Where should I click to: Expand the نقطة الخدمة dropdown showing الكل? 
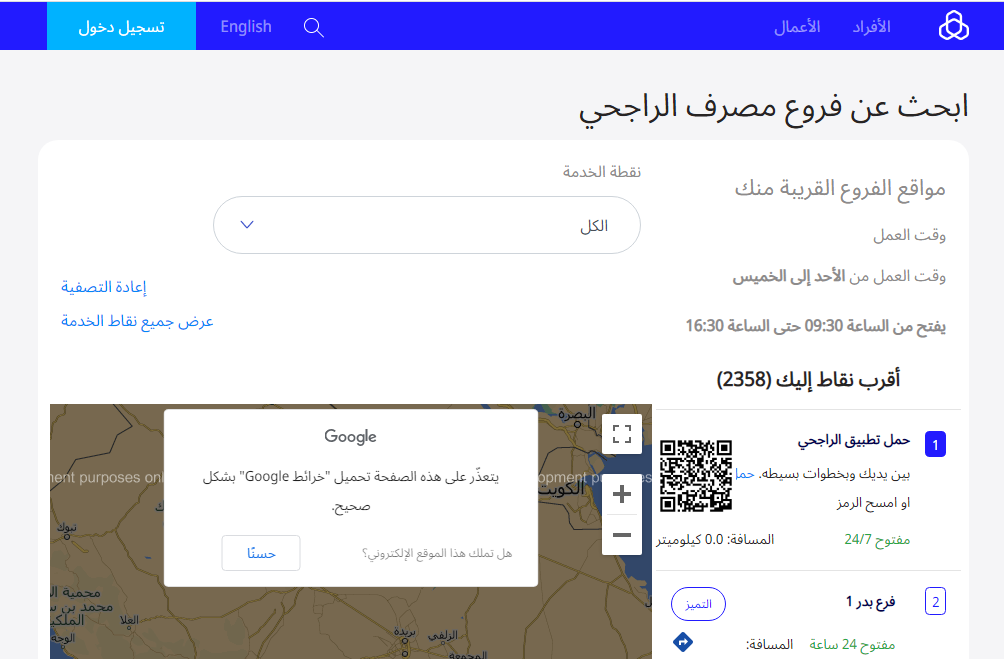[426, 225]
